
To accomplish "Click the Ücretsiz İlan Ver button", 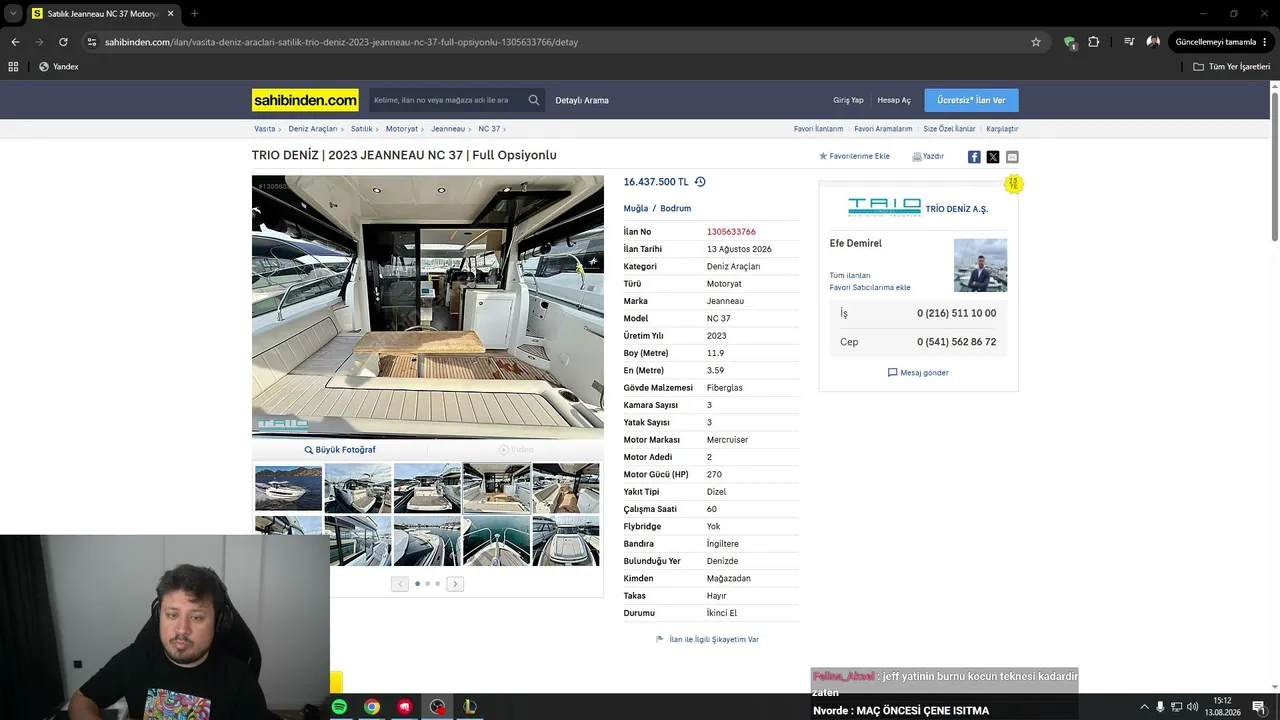I will click(971, 100).
